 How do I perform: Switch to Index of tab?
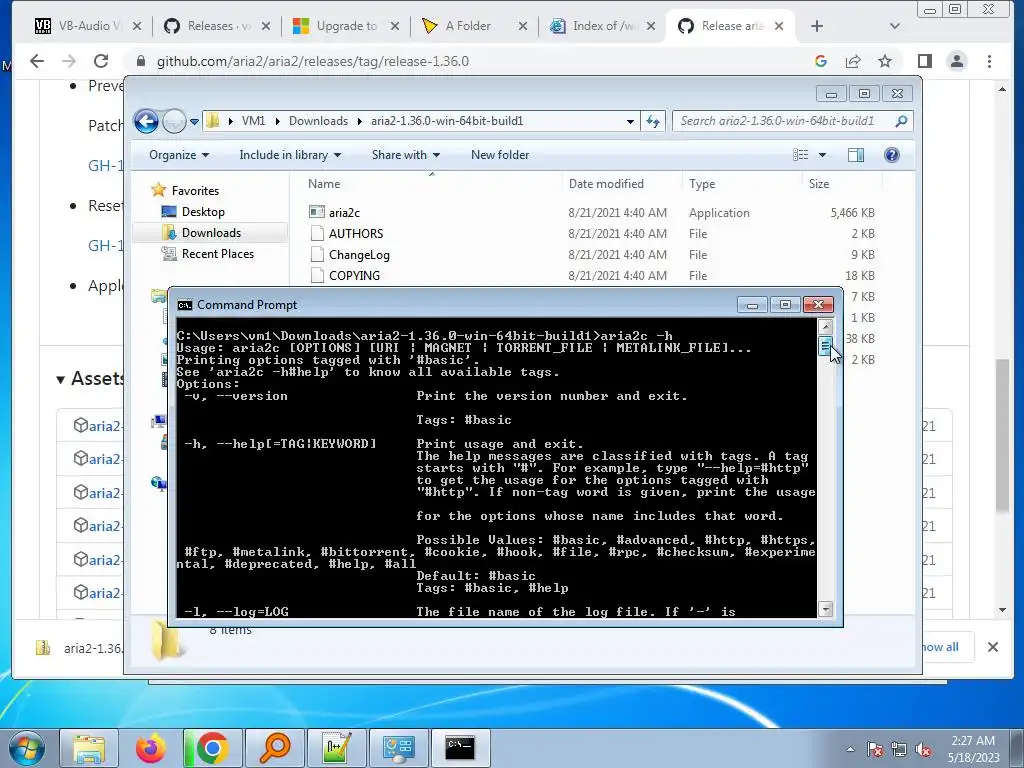pyautogui.click(x=593, y=26)
